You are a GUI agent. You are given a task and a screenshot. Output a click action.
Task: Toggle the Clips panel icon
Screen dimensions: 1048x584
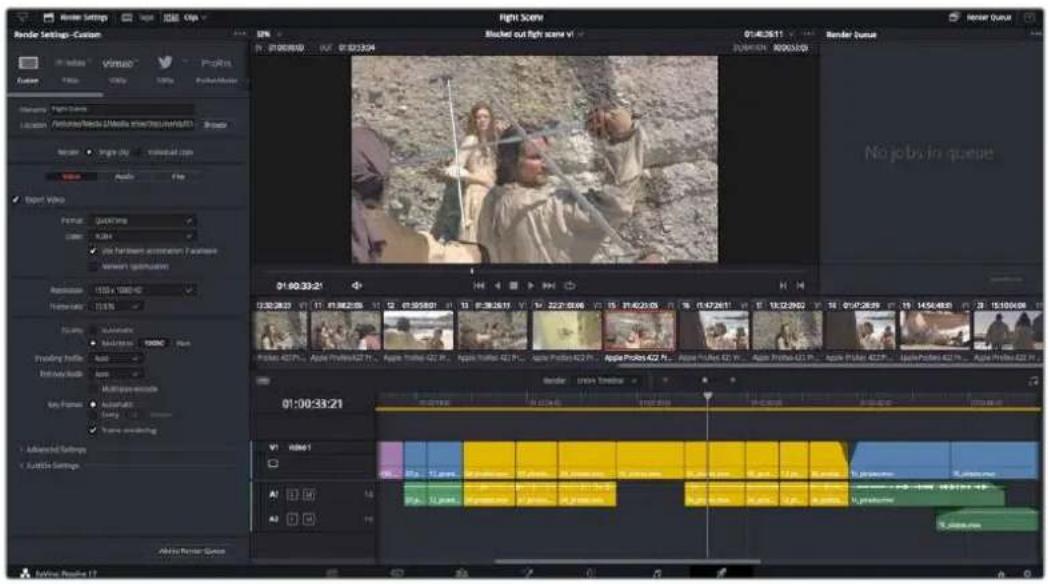click(171, 17)
